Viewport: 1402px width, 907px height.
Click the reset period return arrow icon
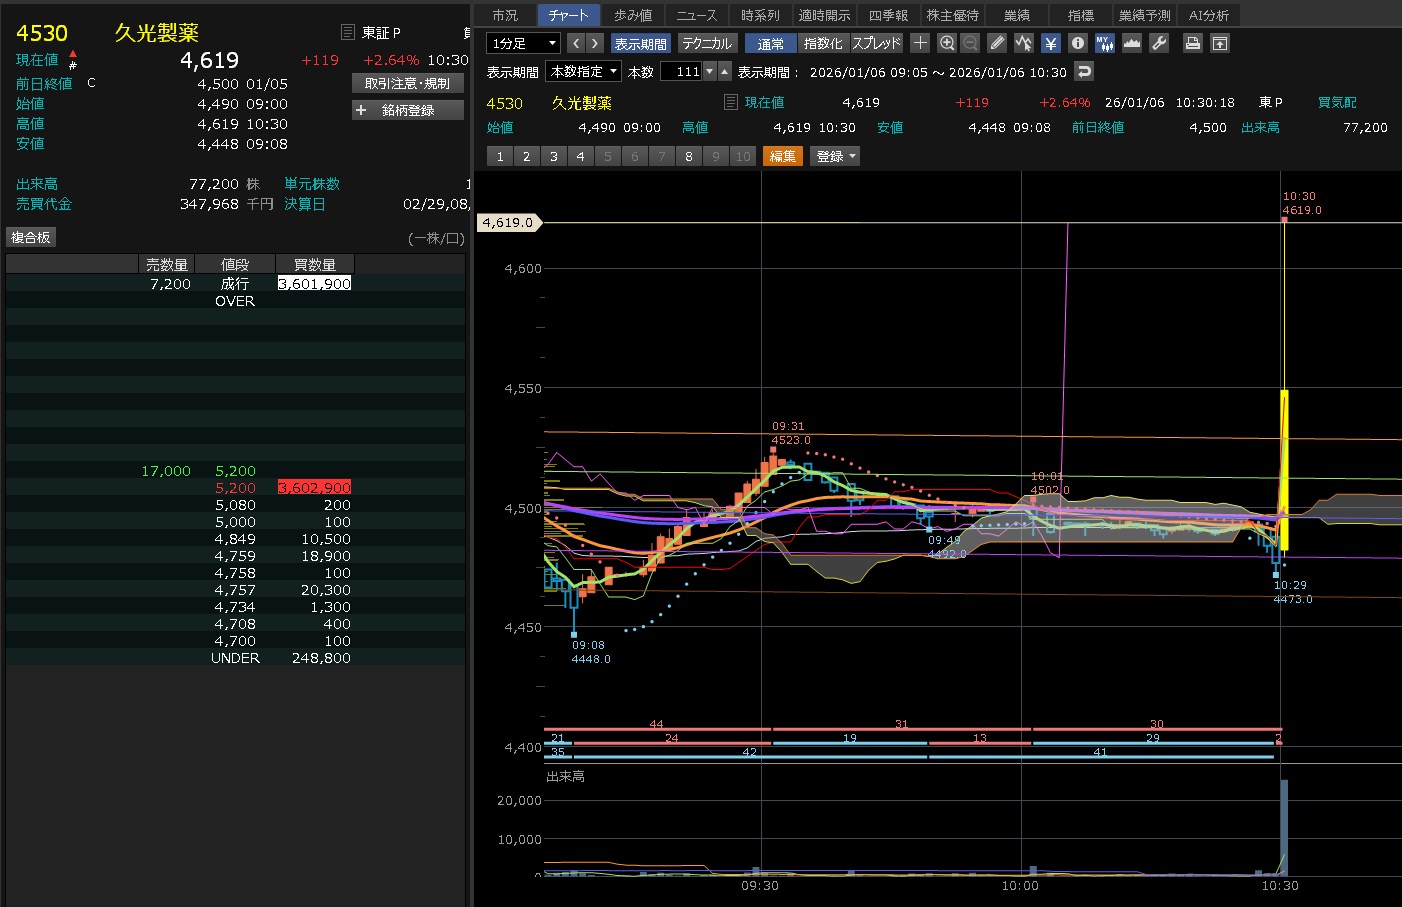pos(1084,71)
